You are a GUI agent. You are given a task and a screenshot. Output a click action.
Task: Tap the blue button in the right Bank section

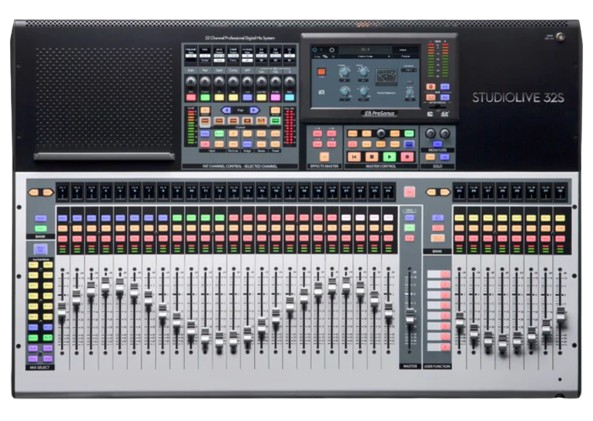click(438, 218)
